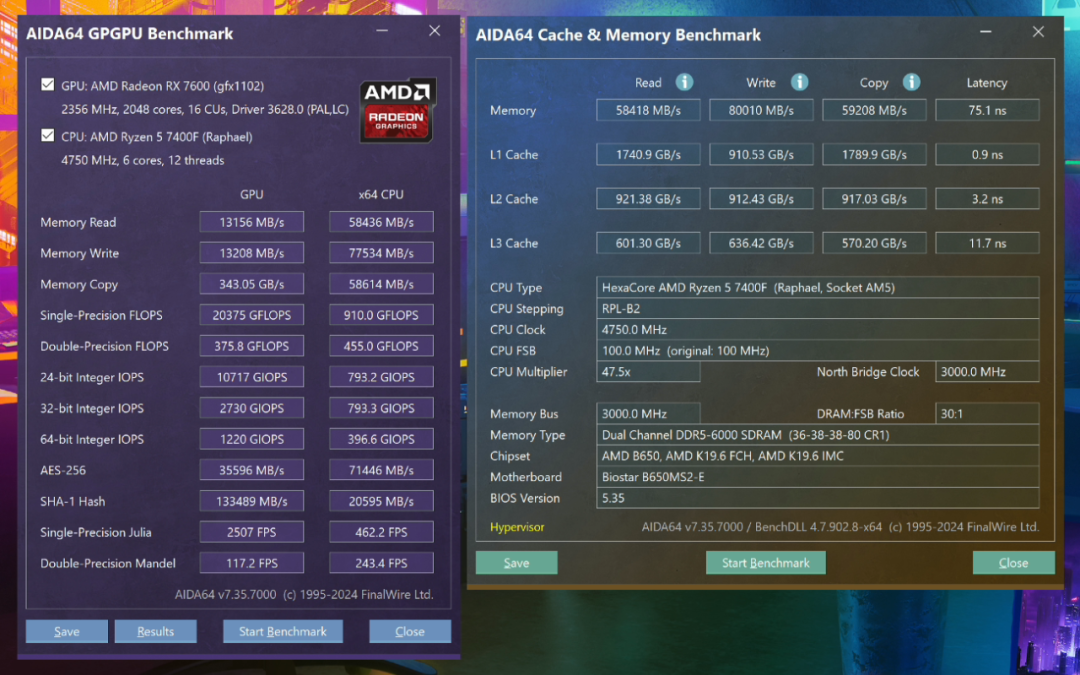
Task: Click Motherboard field Biostar B650MS2-E
Action: (x=818, y=477)
